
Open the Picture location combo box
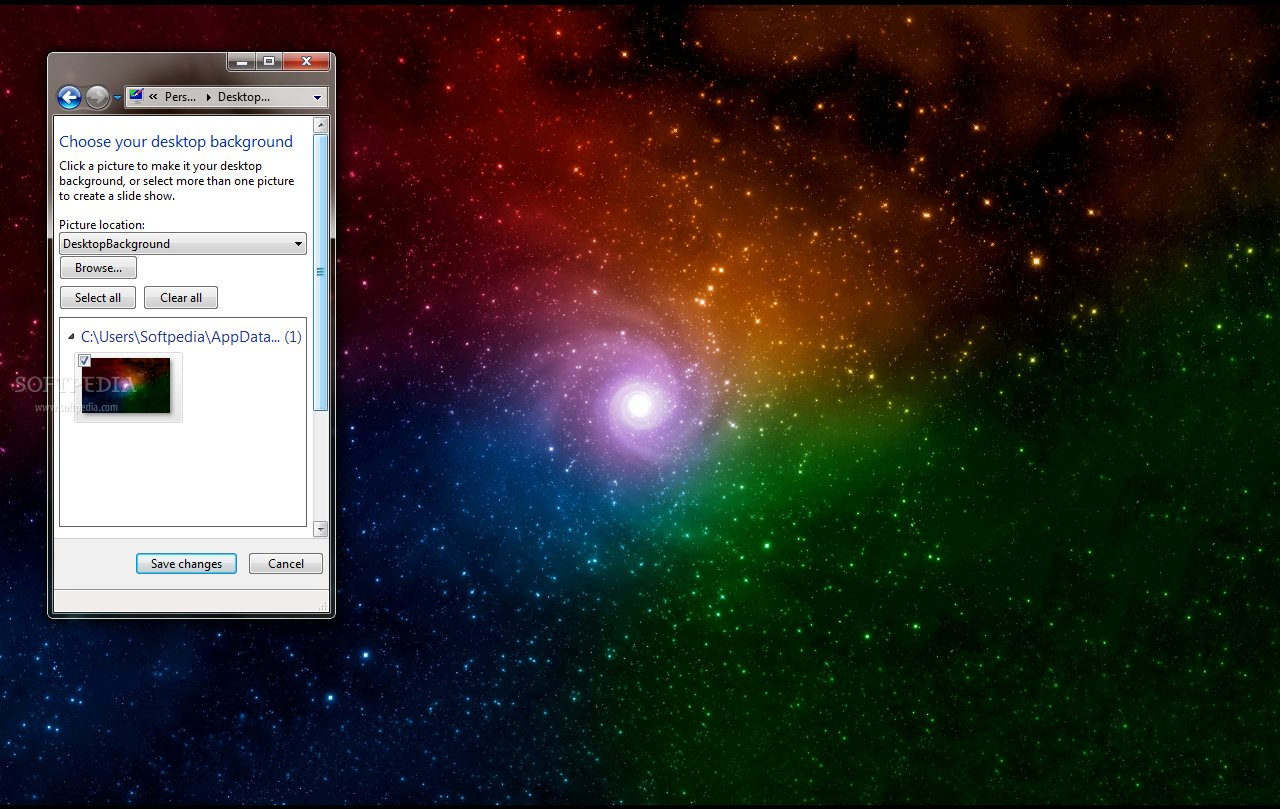183,244
